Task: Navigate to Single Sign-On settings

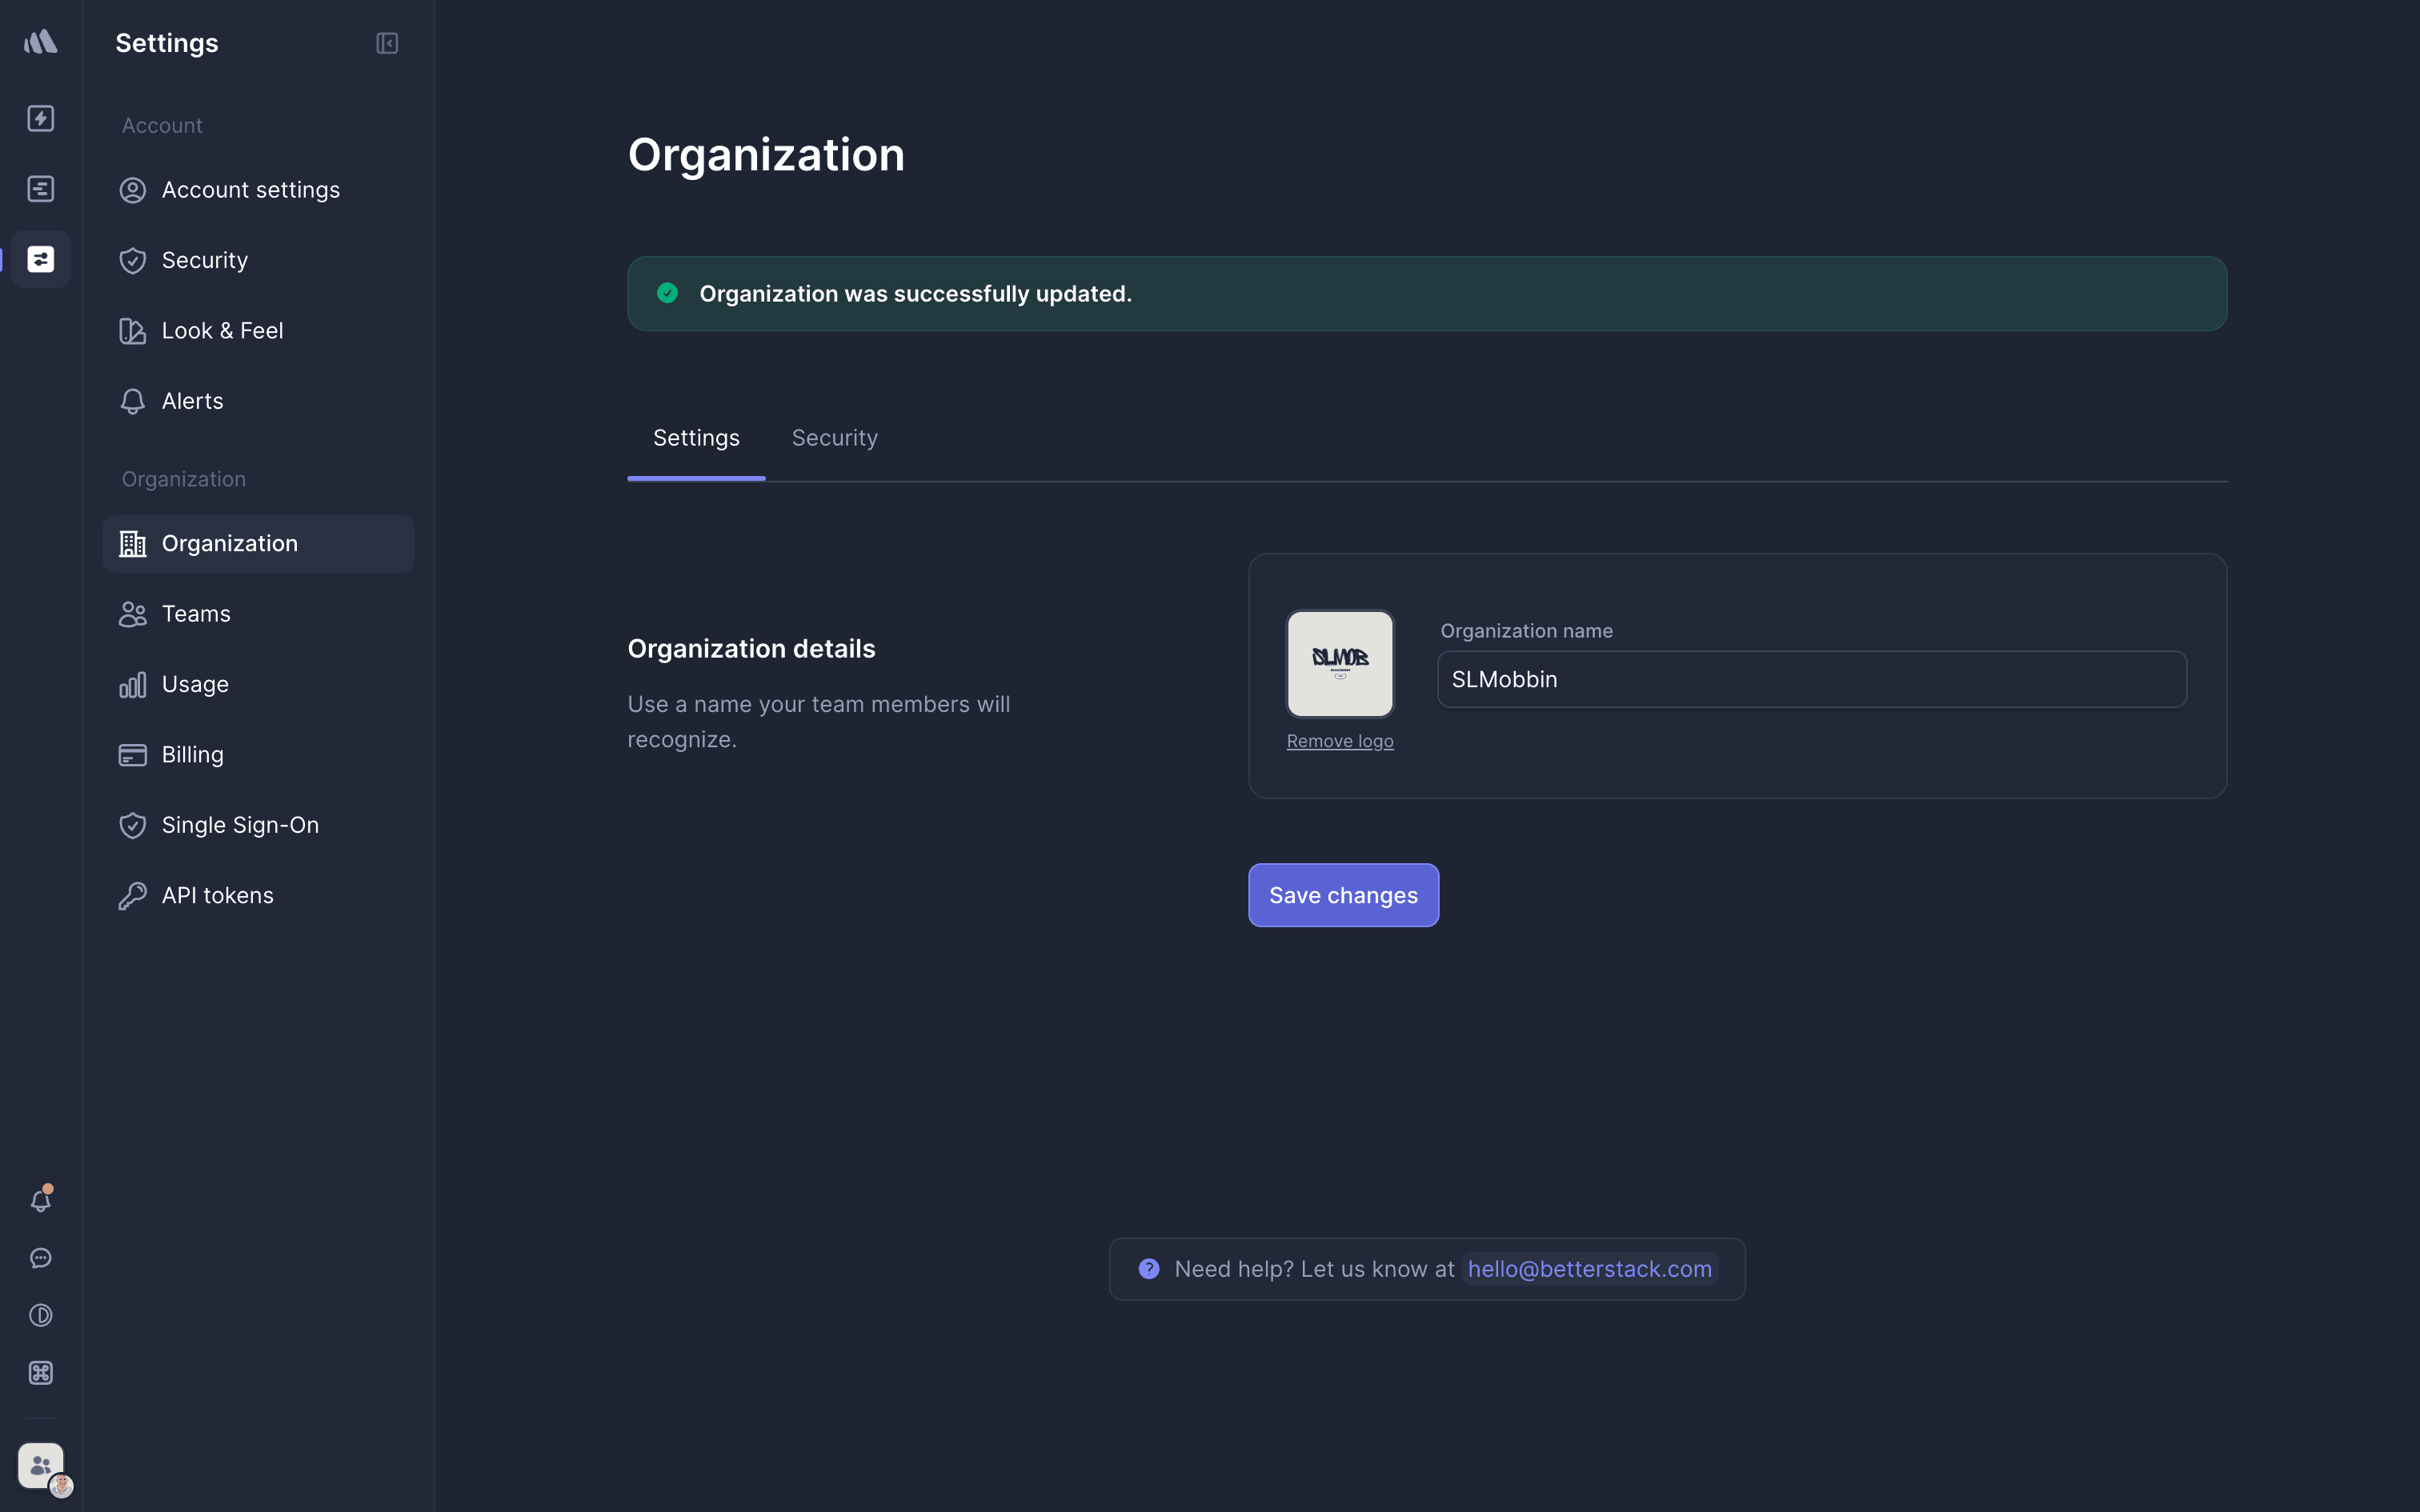Action: tap(240, 825)
